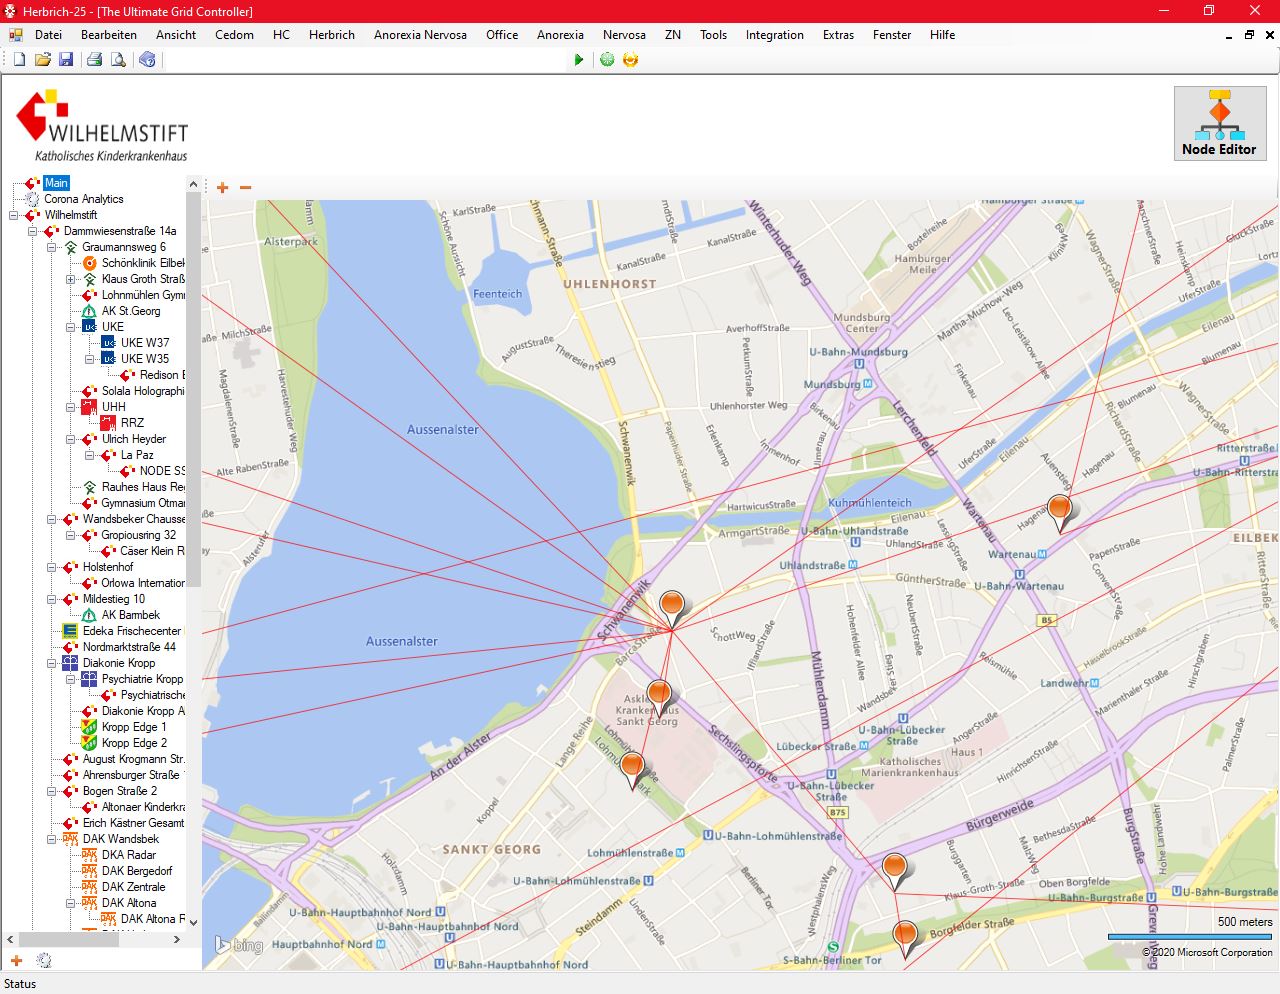
Task: Expand the Klaus Groth Straße node
Action: [70, 279]
